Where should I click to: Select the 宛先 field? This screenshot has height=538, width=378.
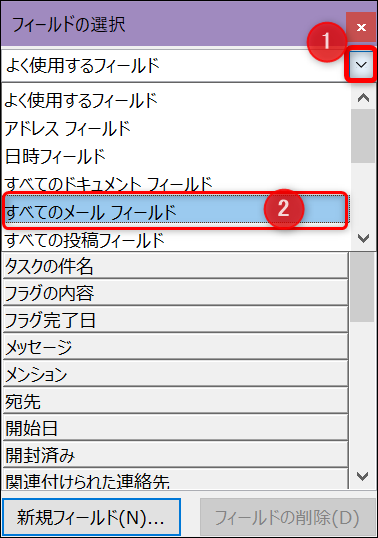pyautogui.click(x=176, y=401)
